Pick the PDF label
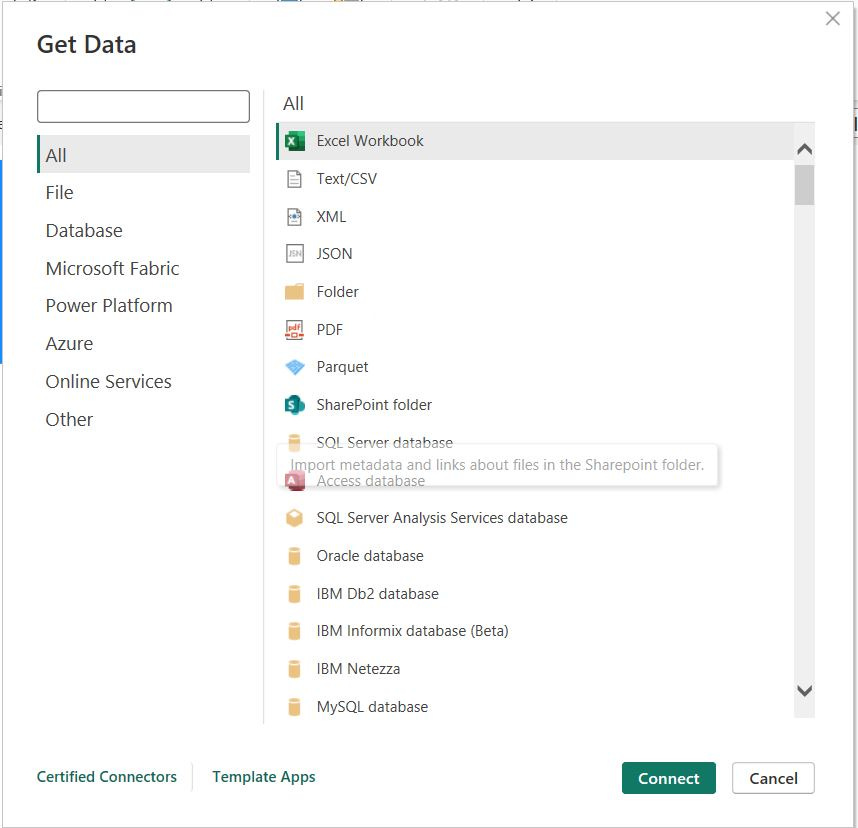This screenshot has height=828, width=858. [329, 329]
